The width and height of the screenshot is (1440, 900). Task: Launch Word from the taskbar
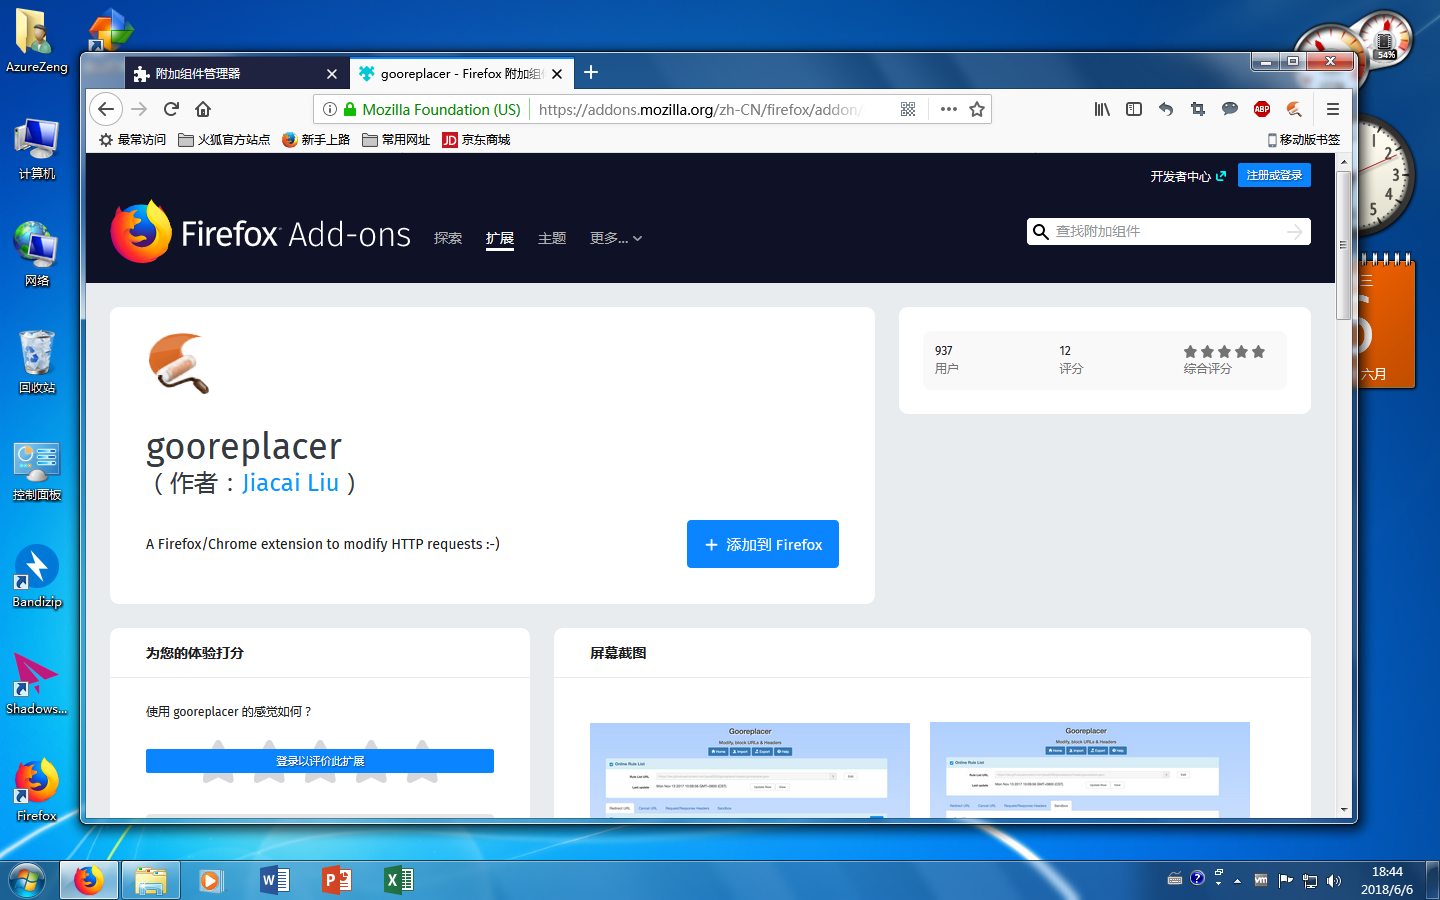pos(274,880)
